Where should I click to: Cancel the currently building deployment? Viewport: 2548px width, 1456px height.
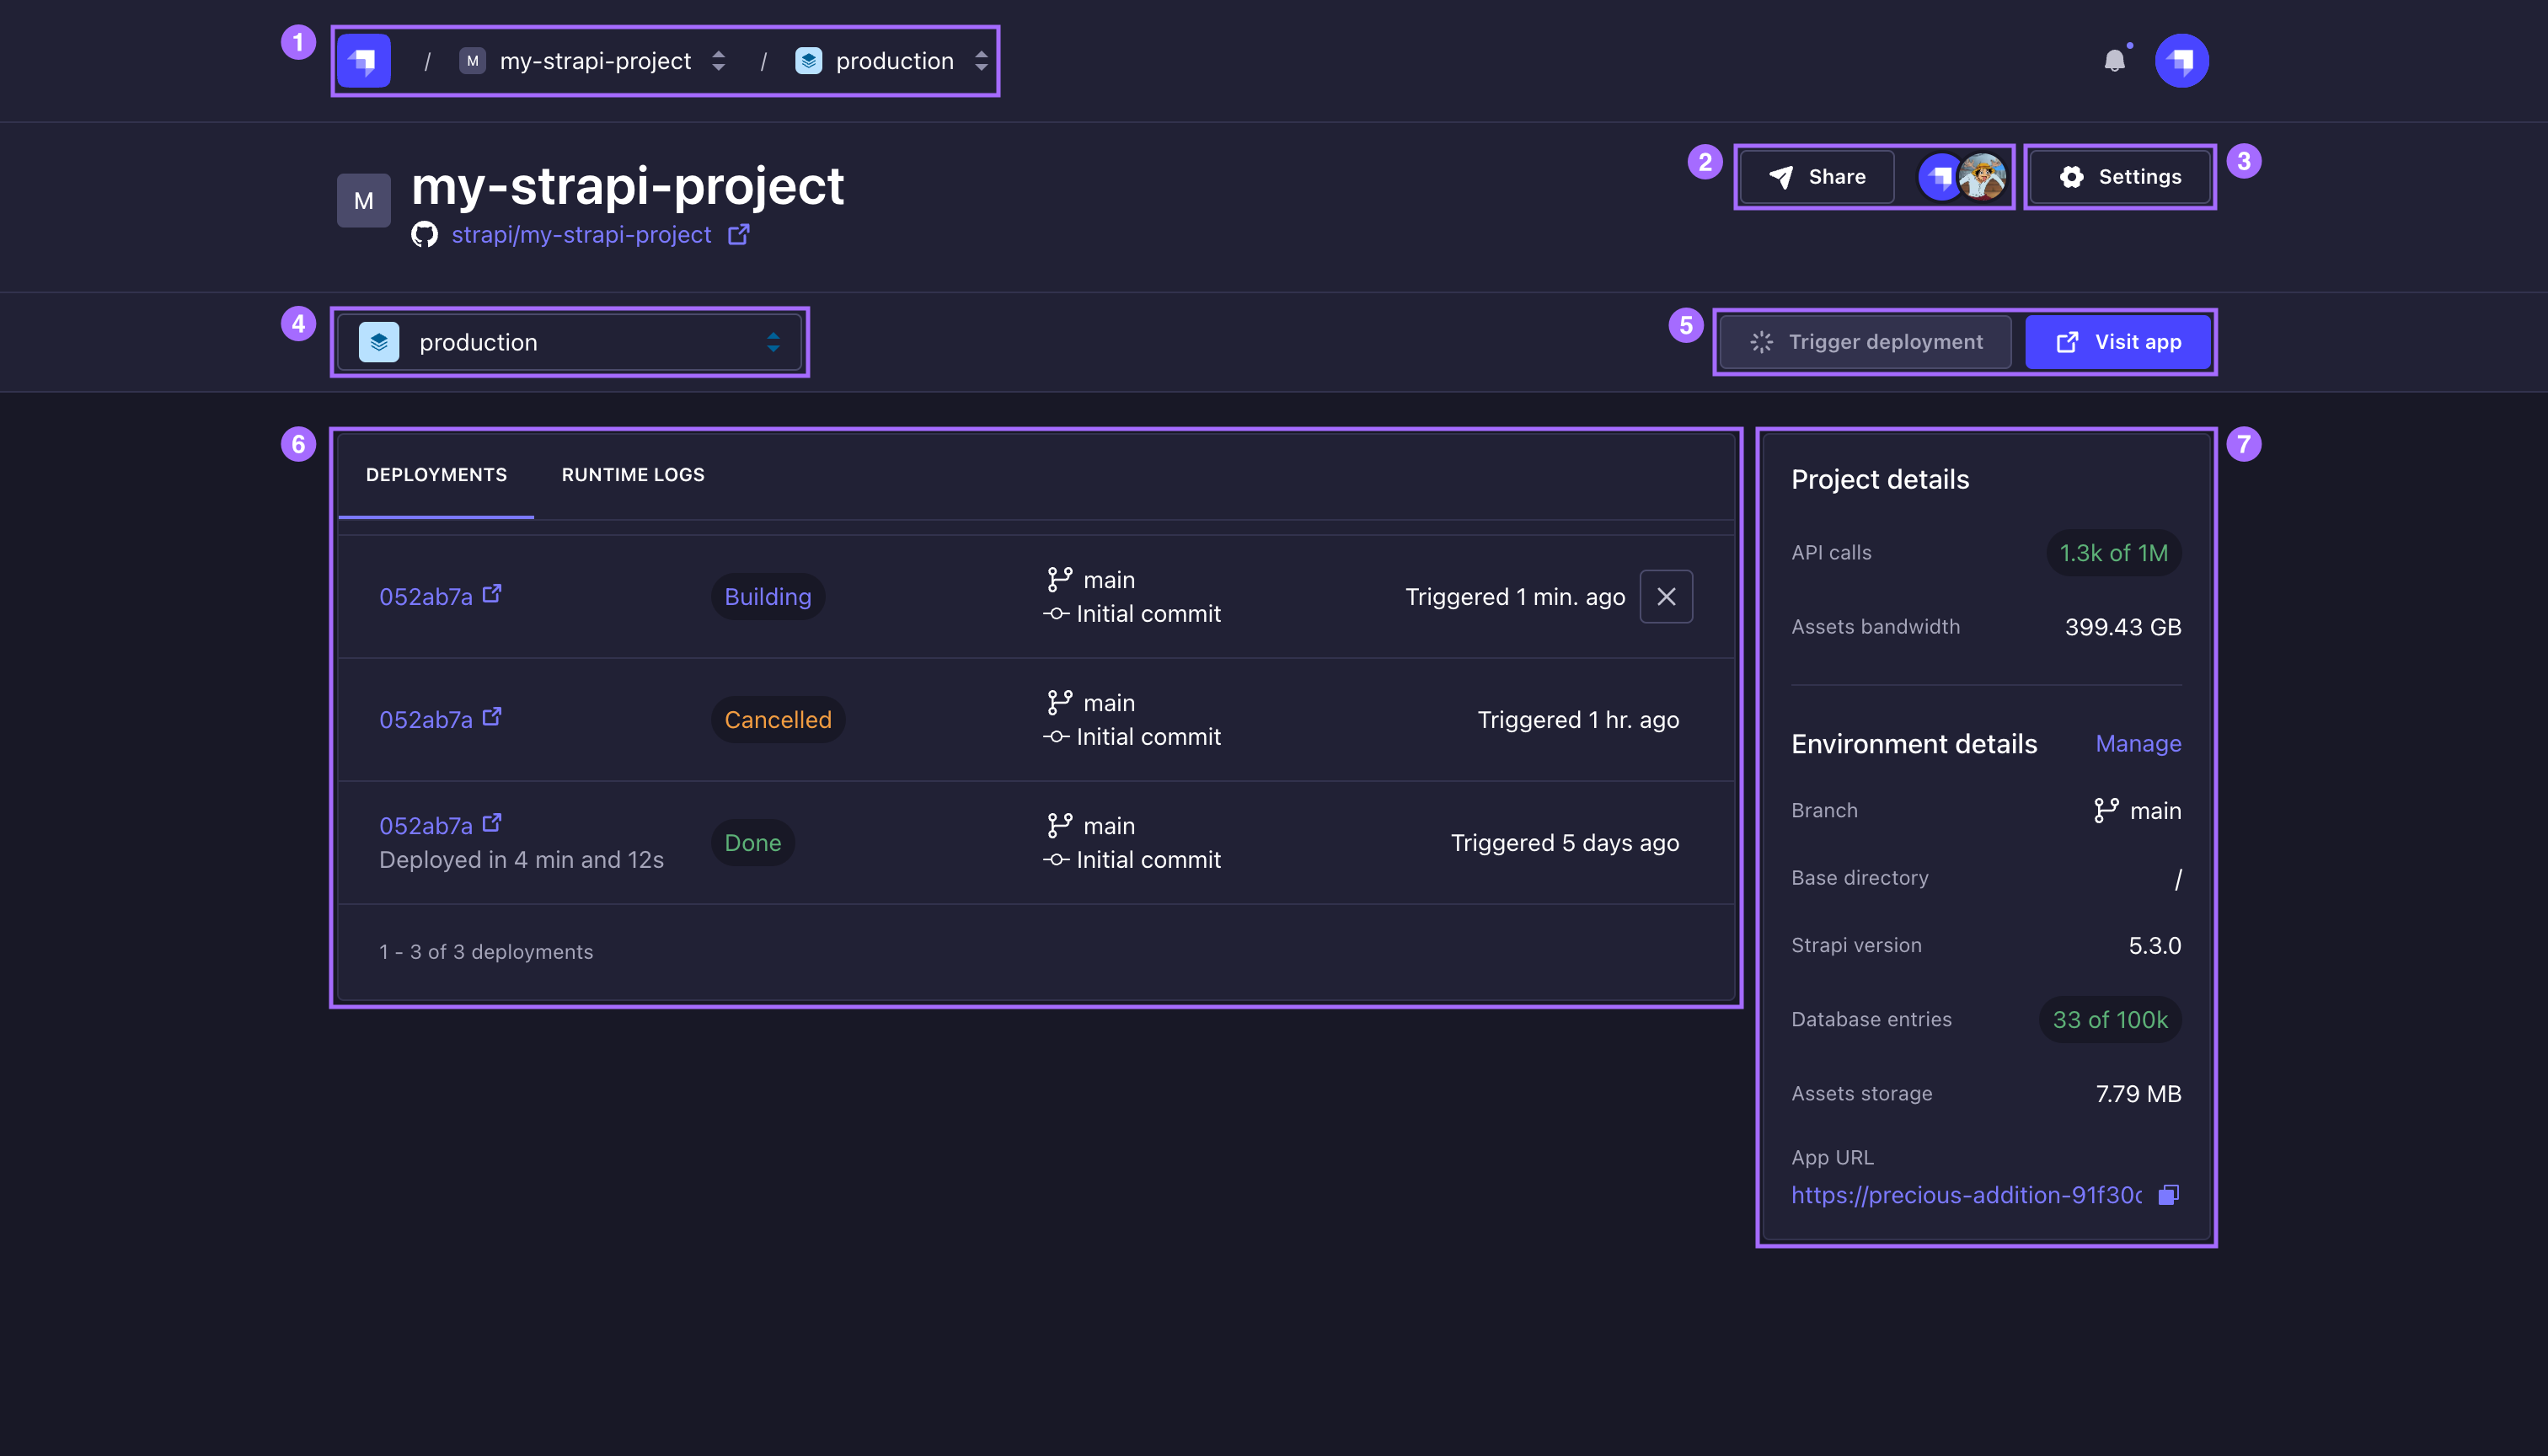(x=1666, y=597)
